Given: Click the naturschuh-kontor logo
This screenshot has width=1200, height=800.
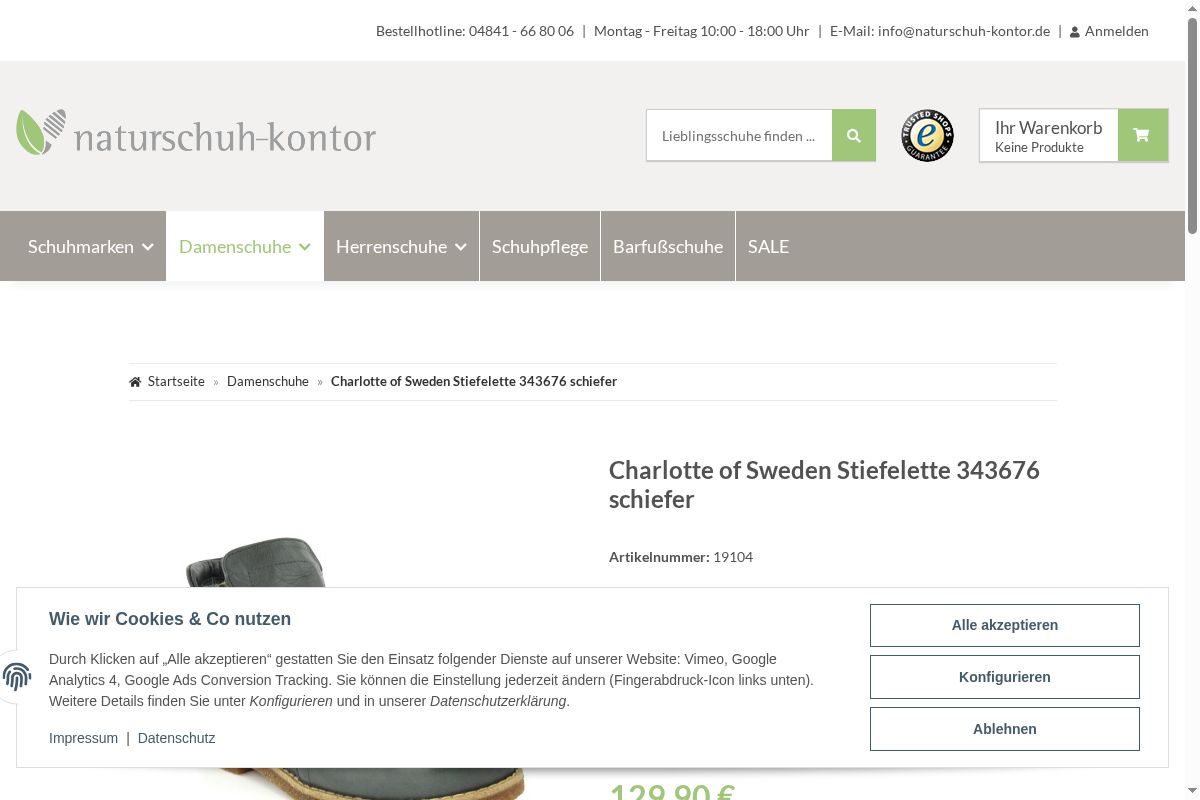Looking at the screenshot, I should 196,134.
